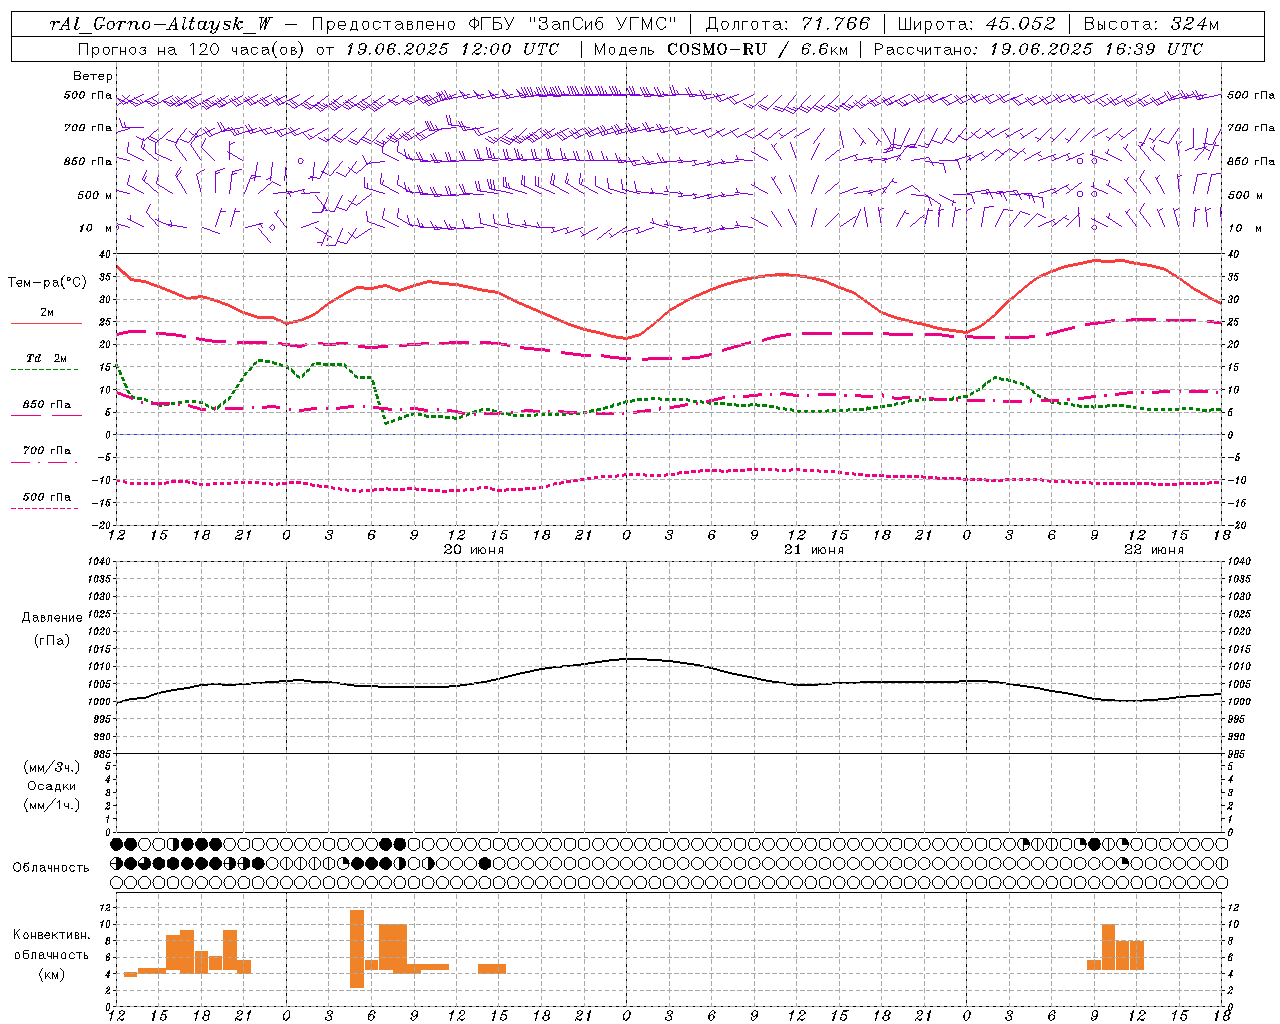Select the Широта: 45.052 value
Image resolution: width=1280 pixels, height=1024 pixels.
tap(976, 24)
